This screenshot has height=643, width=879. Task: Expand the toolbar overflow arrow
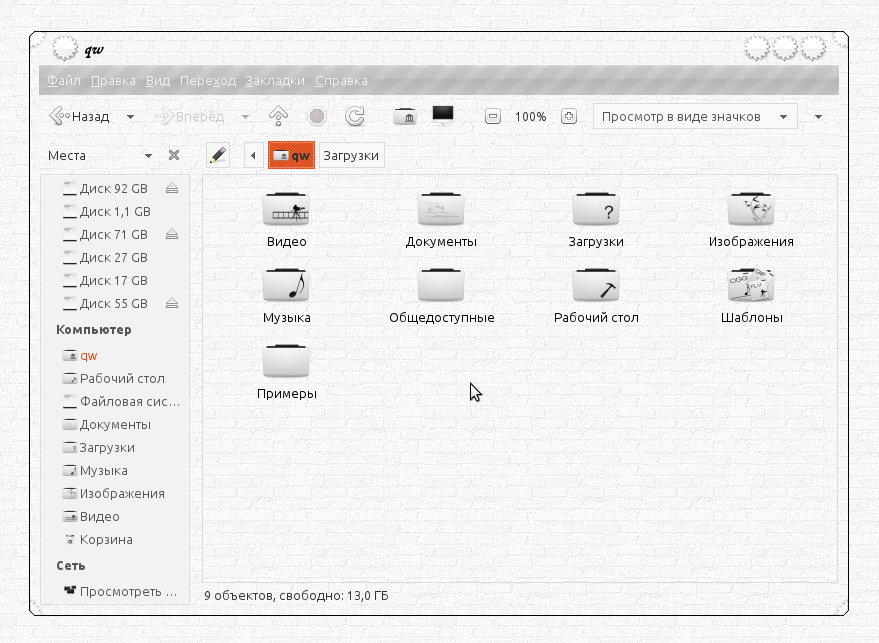[x=818, y=117]
